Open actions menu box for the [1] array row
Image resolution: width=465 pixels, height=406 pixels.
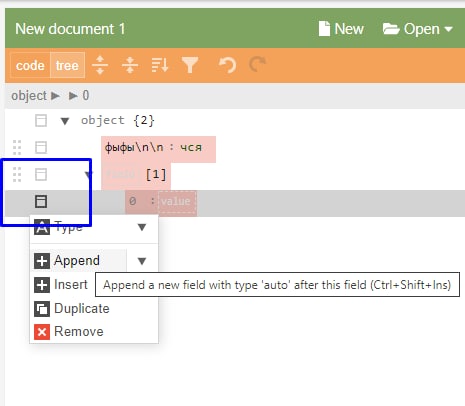[41, 174]
